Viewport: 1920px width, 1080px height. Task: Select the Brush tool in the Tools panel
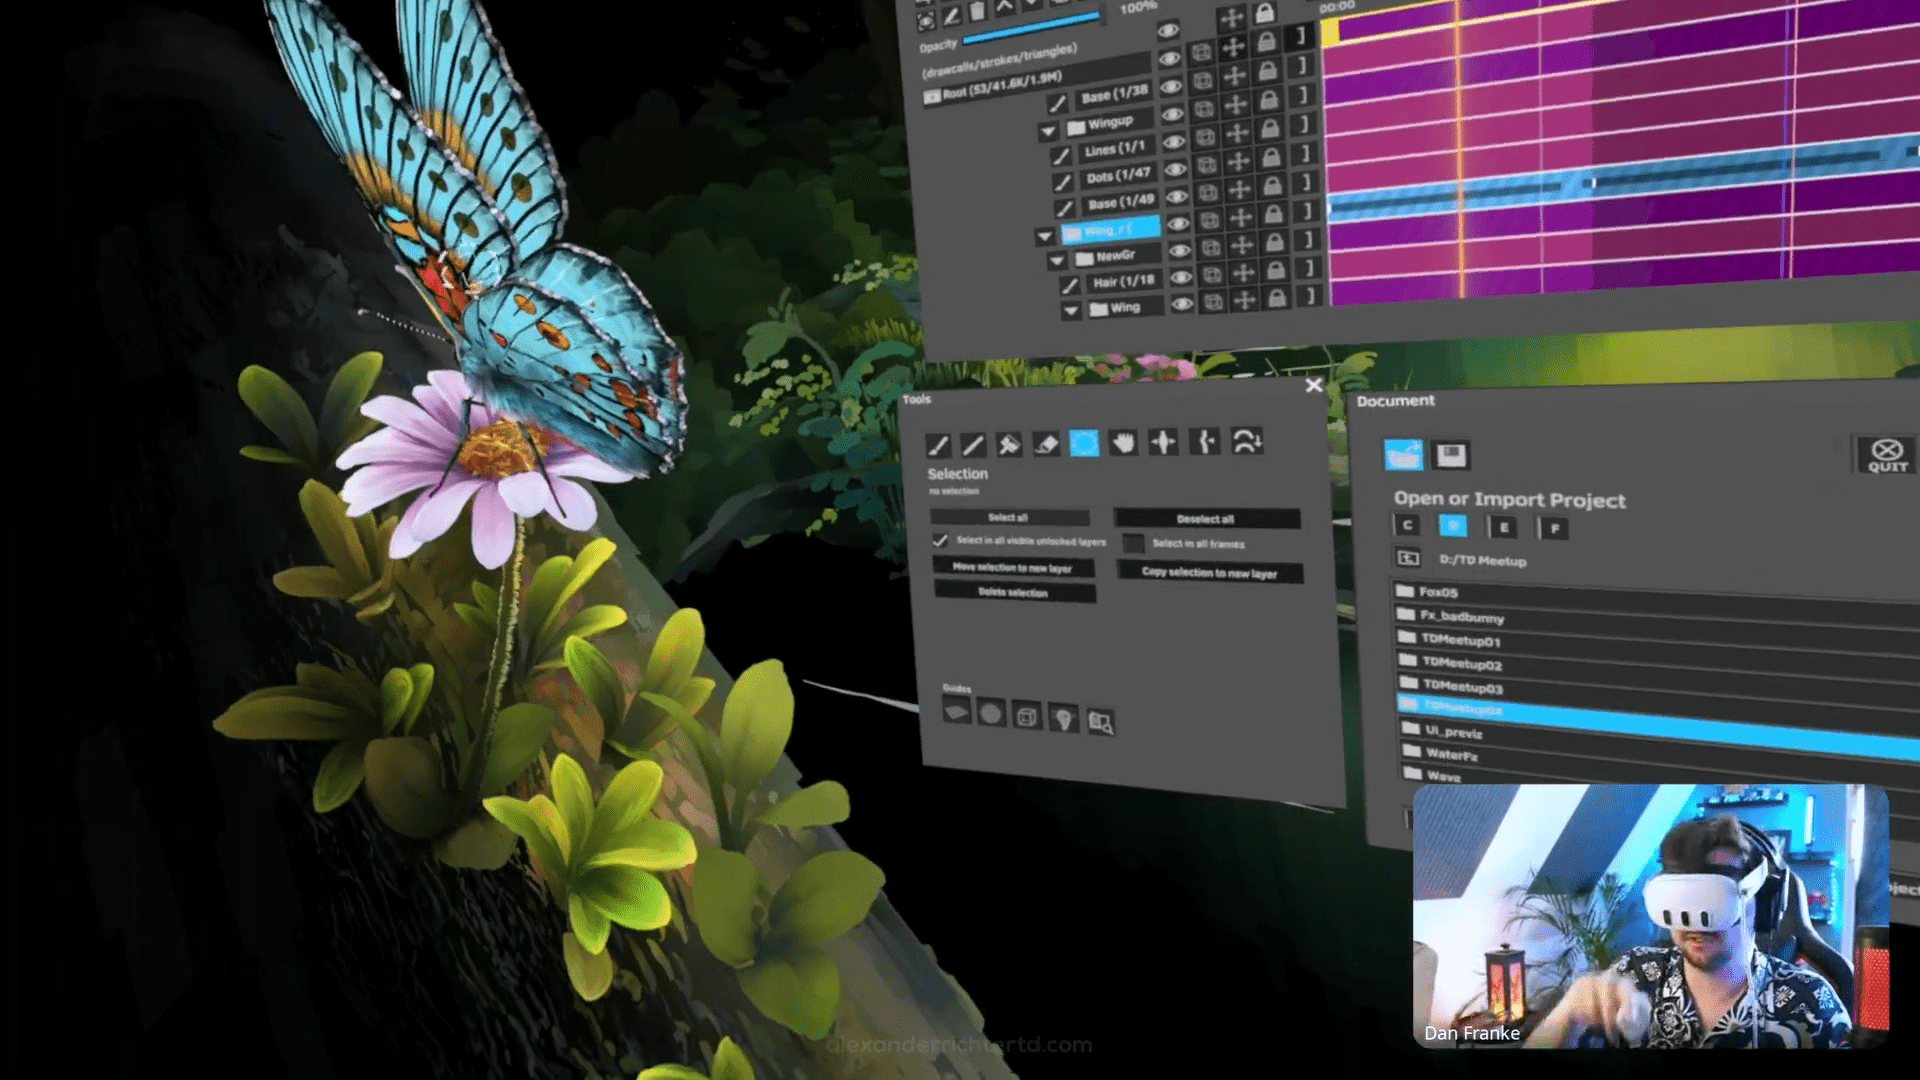[939, 445]
